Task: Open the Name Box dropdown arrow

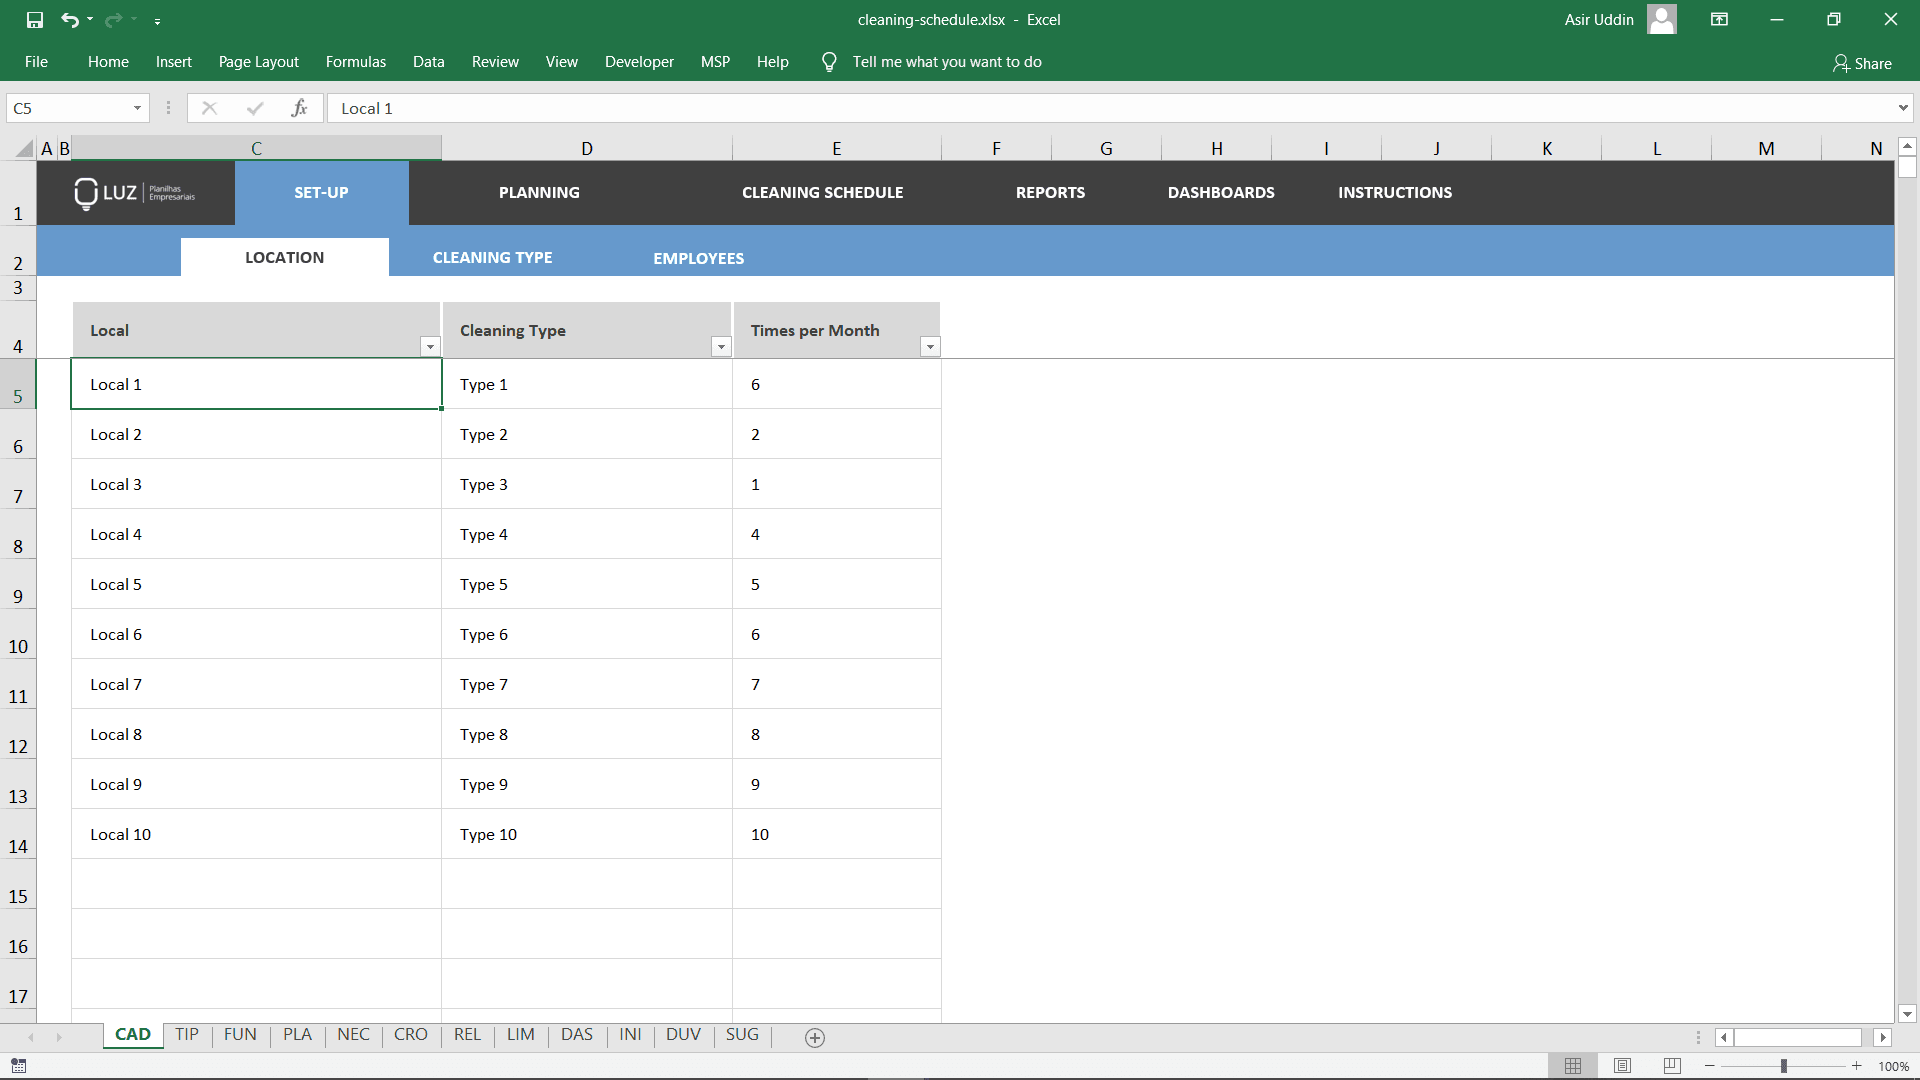Action: click(138, 108)
